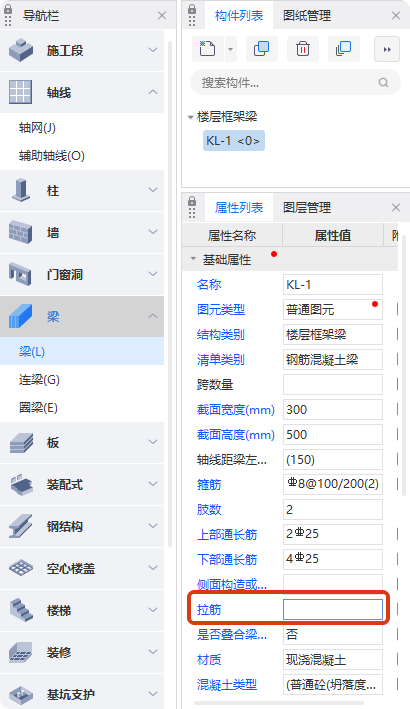This screenshot has height=709, width=410.
Task: Click the 上部通长筋 value field
Action: tap(333, 534)
